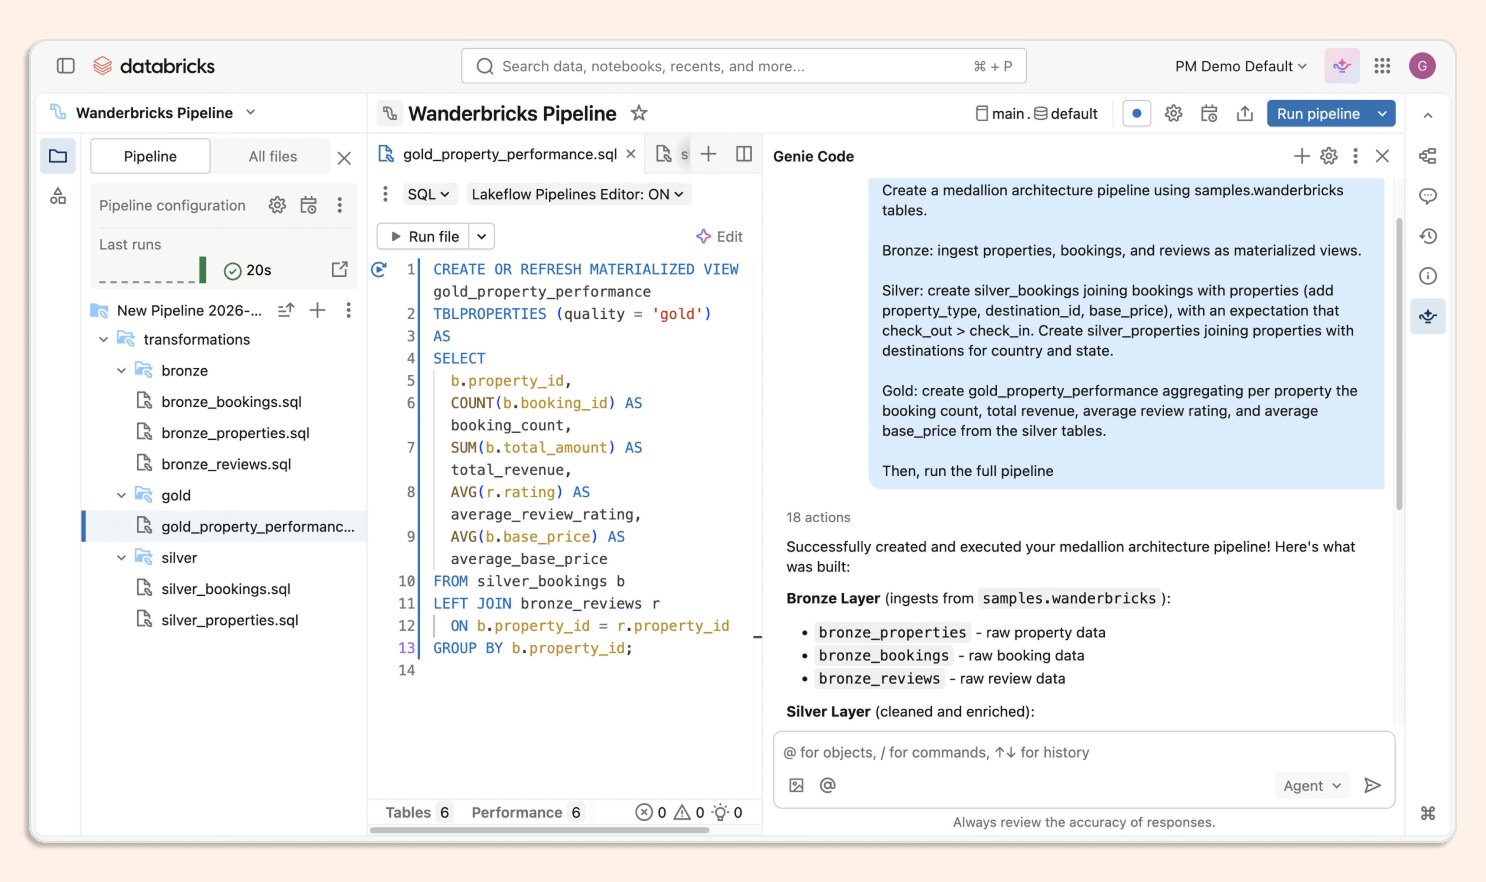Open the info icon in right sidebar

pyautogui.click(x=1428, y=276)
